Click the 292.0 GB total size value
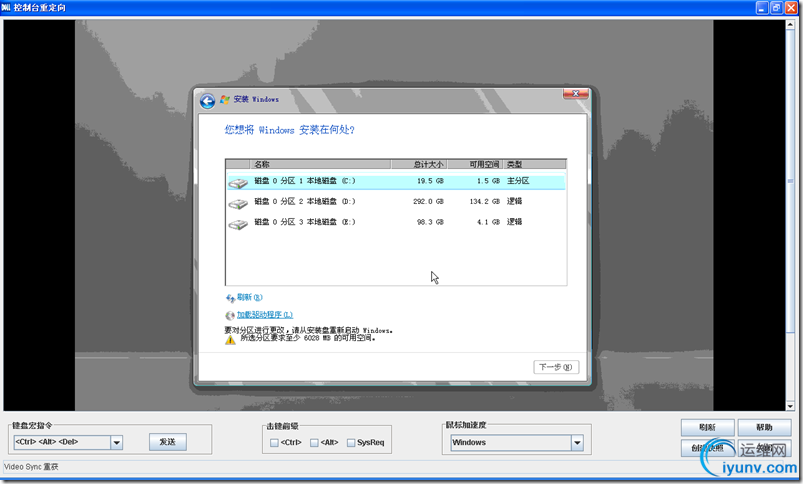Screen dimensions: 803x484 pos(428,202)
